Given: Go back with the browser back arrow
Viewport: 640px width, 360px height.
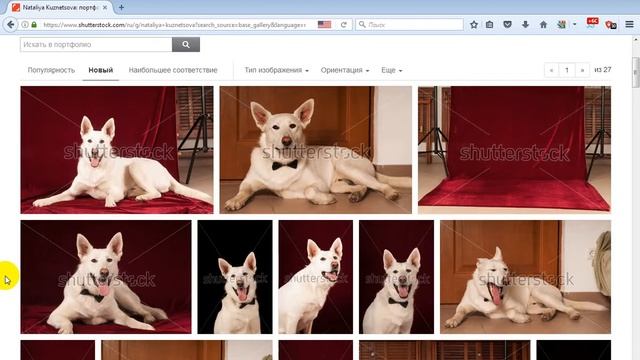Looking at the screenshot, I should click(x=10, y=24).
